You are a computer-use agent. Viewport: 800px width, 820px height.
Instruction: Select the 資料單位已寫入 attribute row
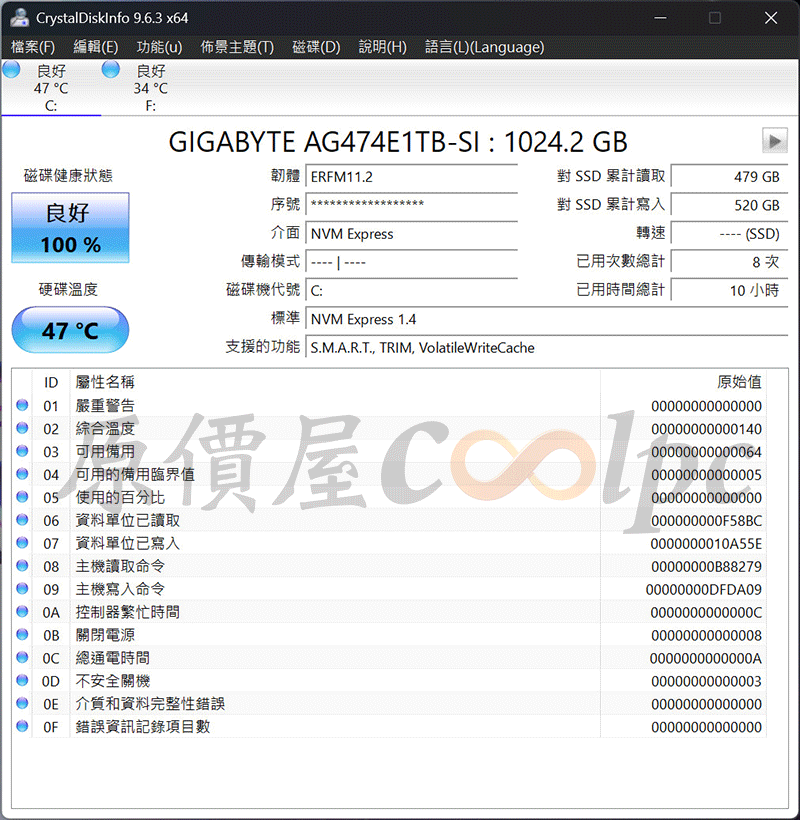[389, 543]
